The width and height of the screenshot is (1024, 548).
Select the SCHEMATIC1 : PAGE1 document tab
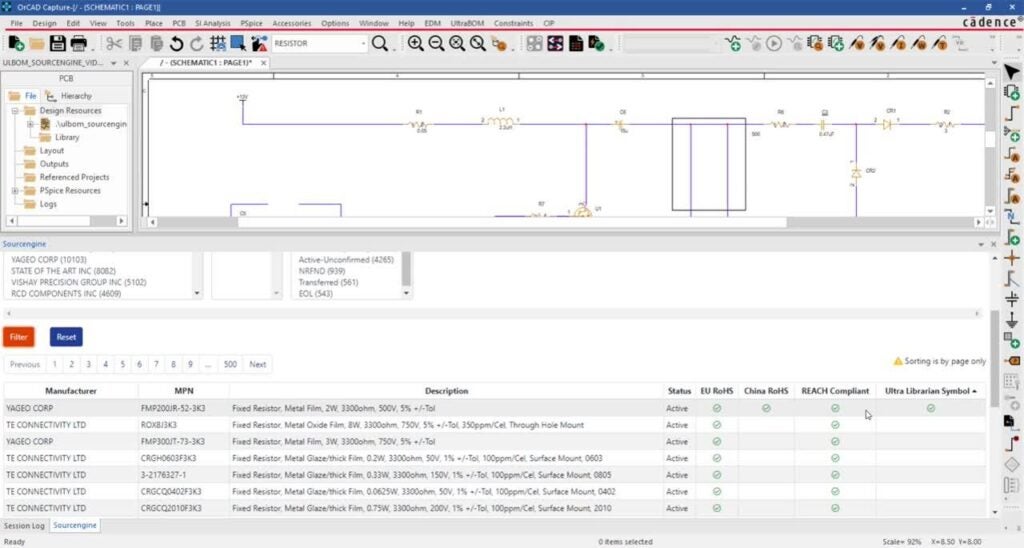208,63
